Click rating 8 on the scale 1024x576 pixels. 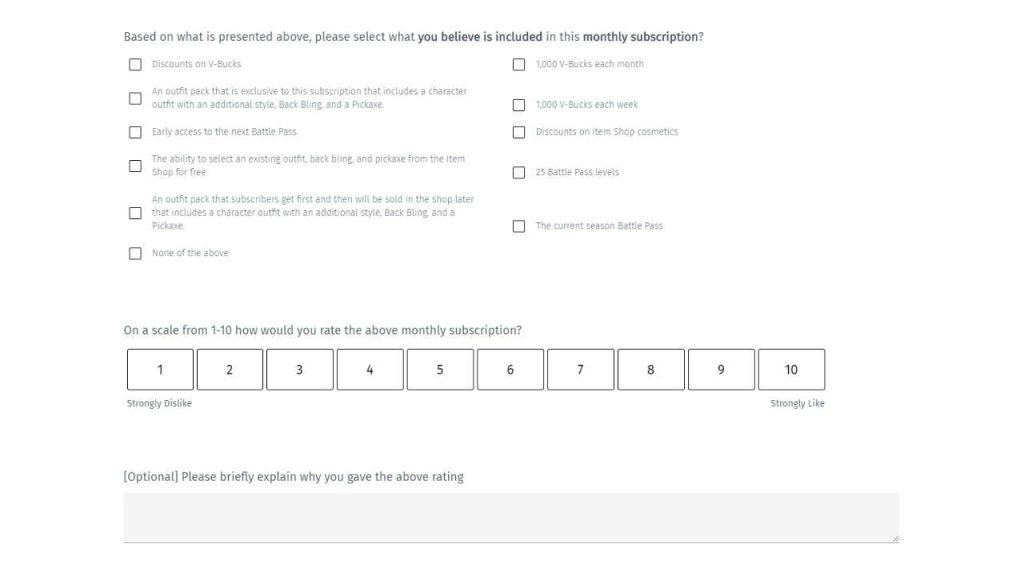click(x=651, y=370)
